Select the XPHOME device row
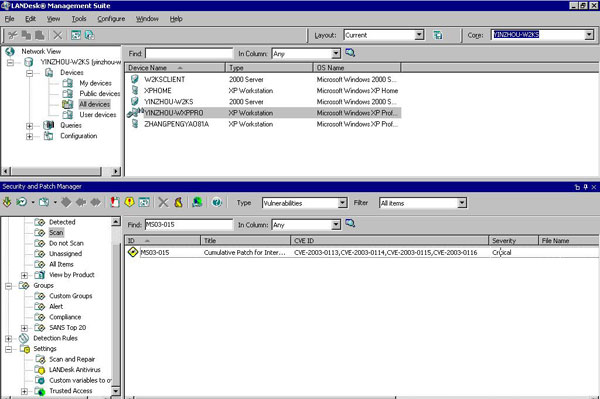 [263, 91]
